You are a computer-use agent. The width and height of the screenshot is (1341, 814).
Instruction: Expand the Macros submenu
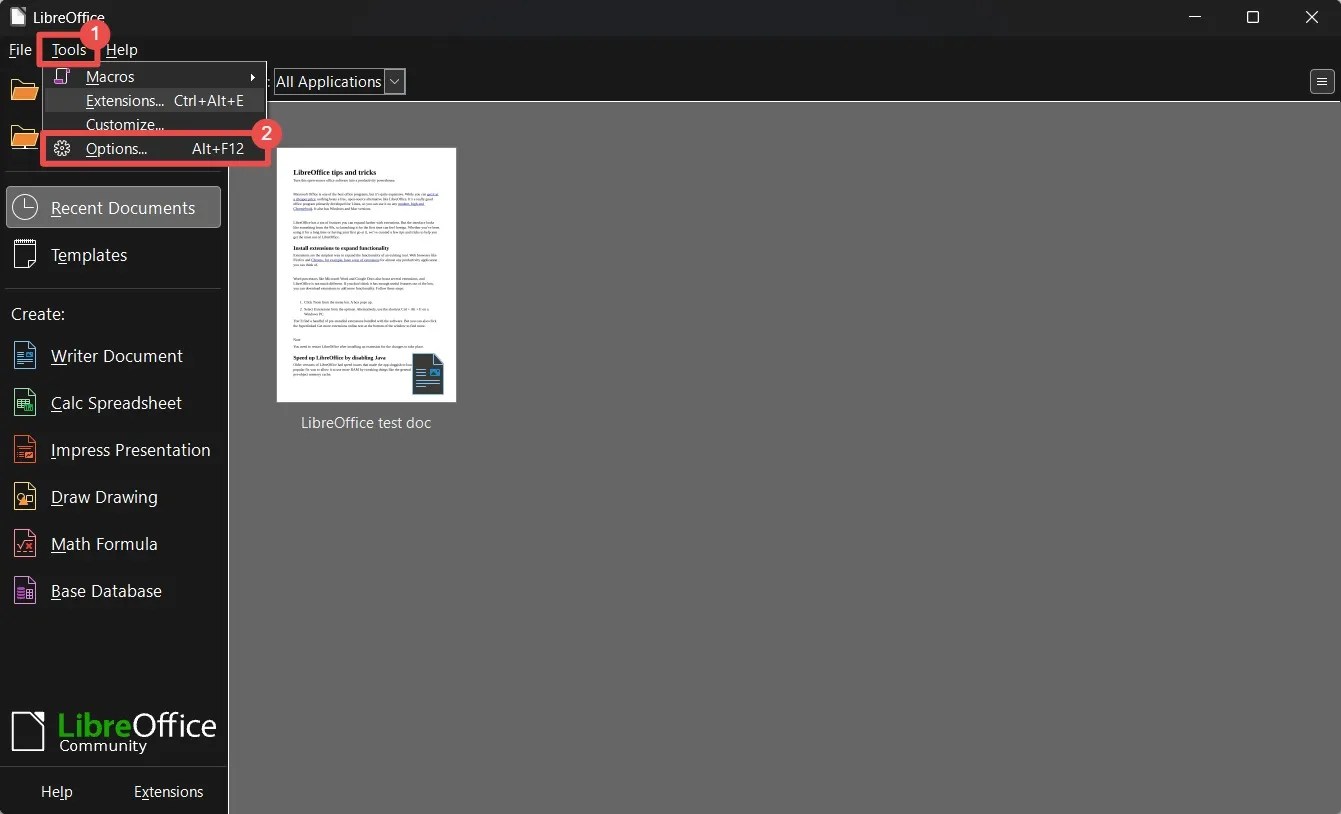(x=251, y=76)
